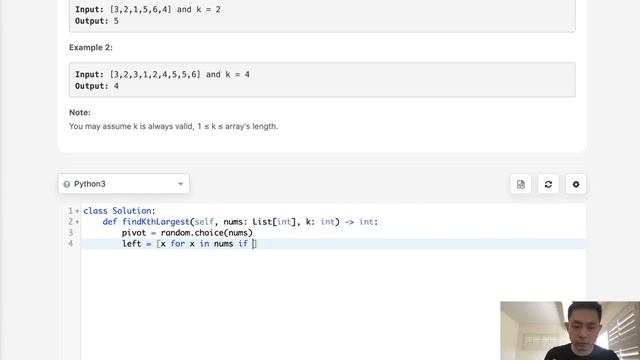Click the webcam video overlay

tap(570, 331)
